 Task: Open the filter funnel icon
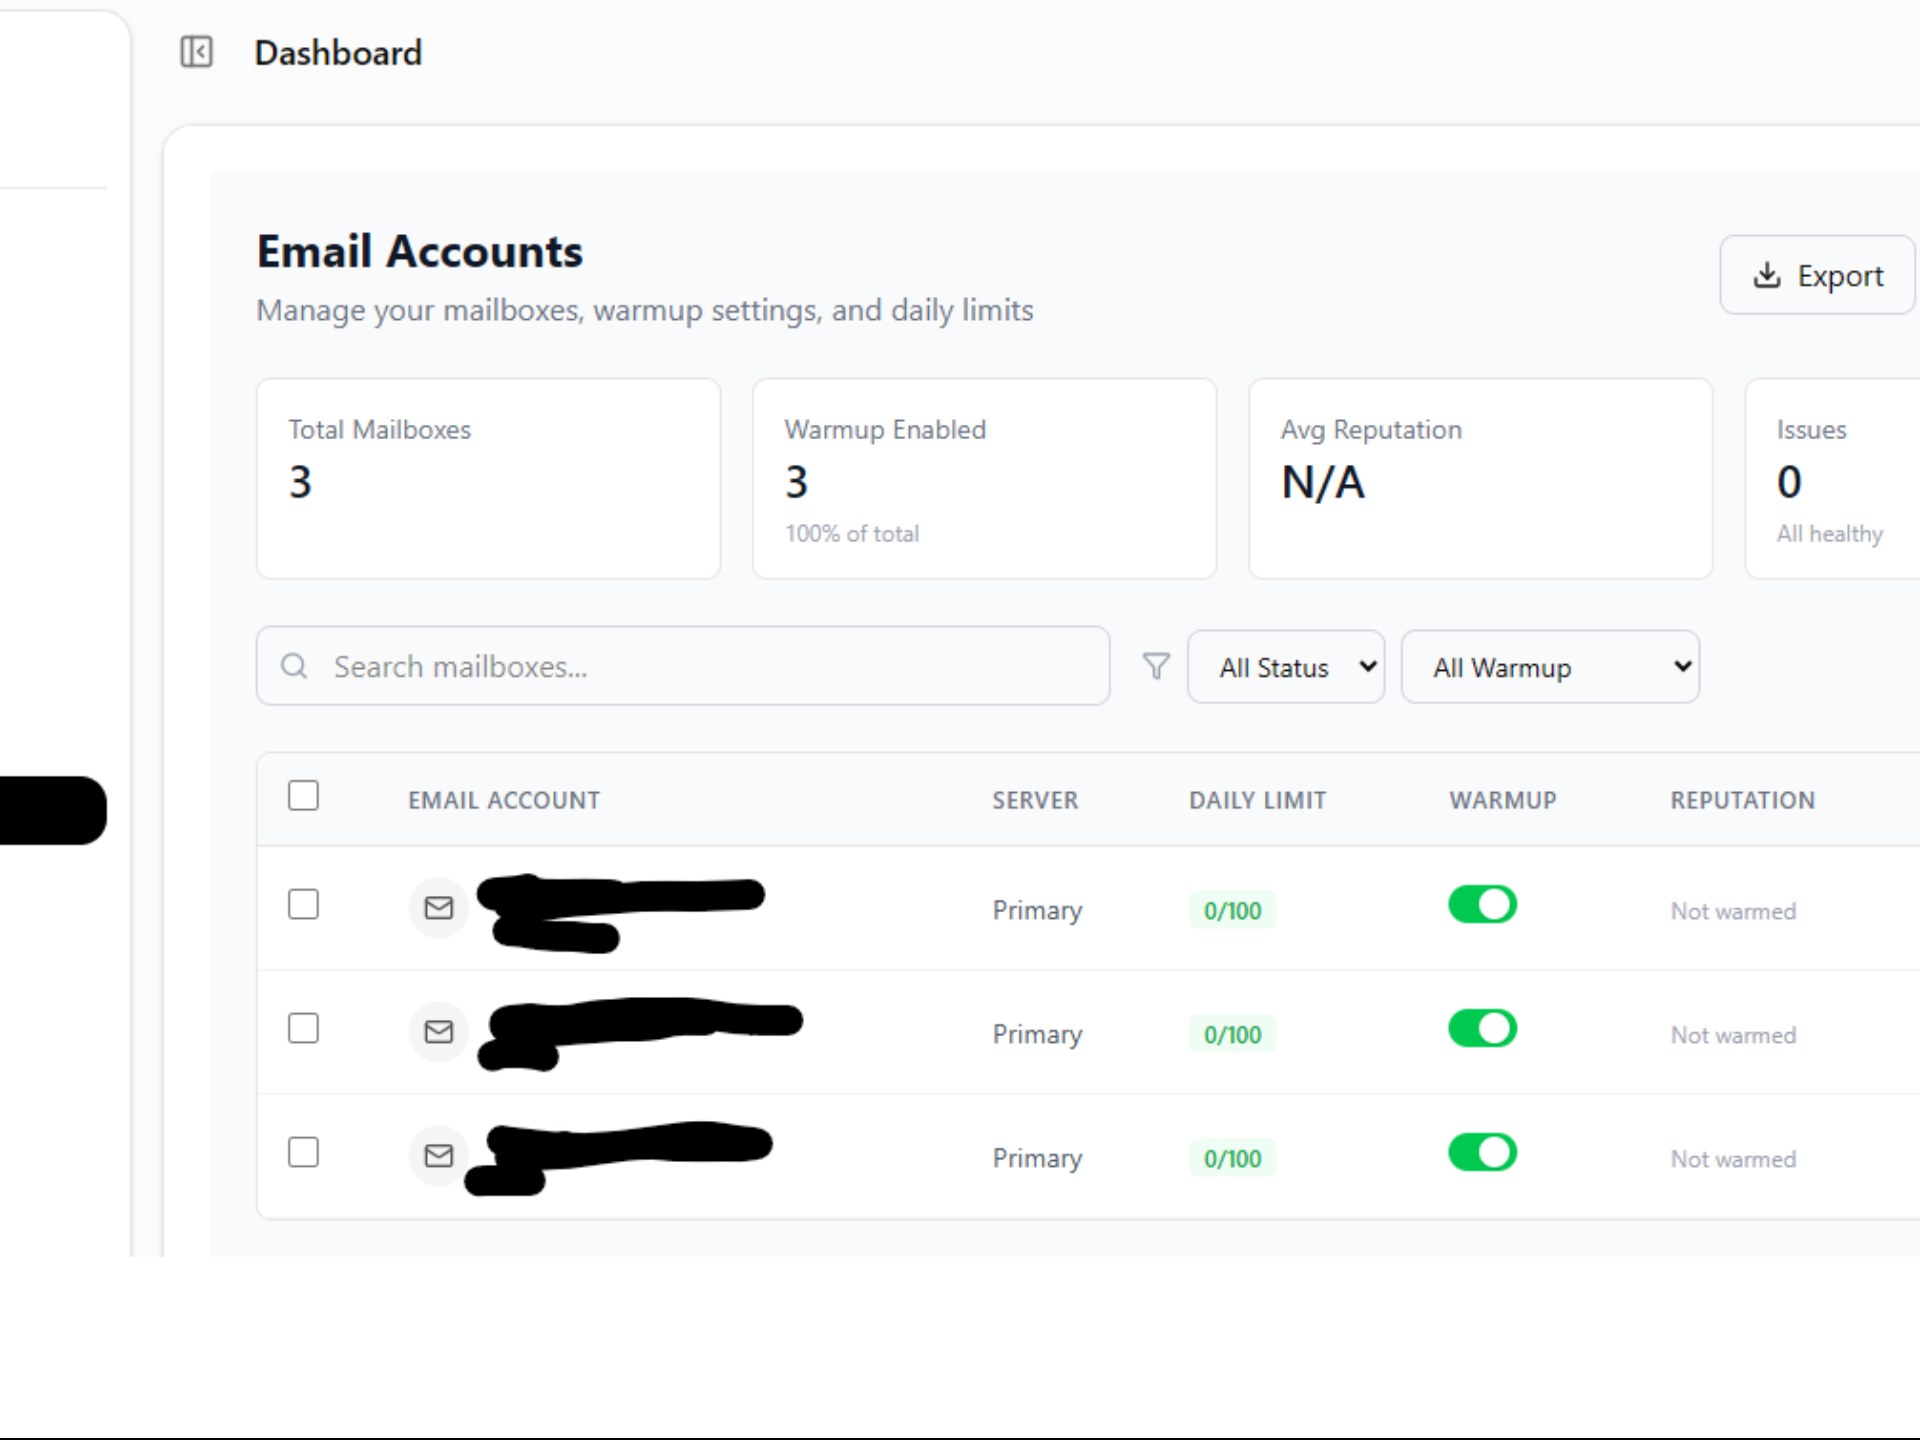pos(1155,666)
